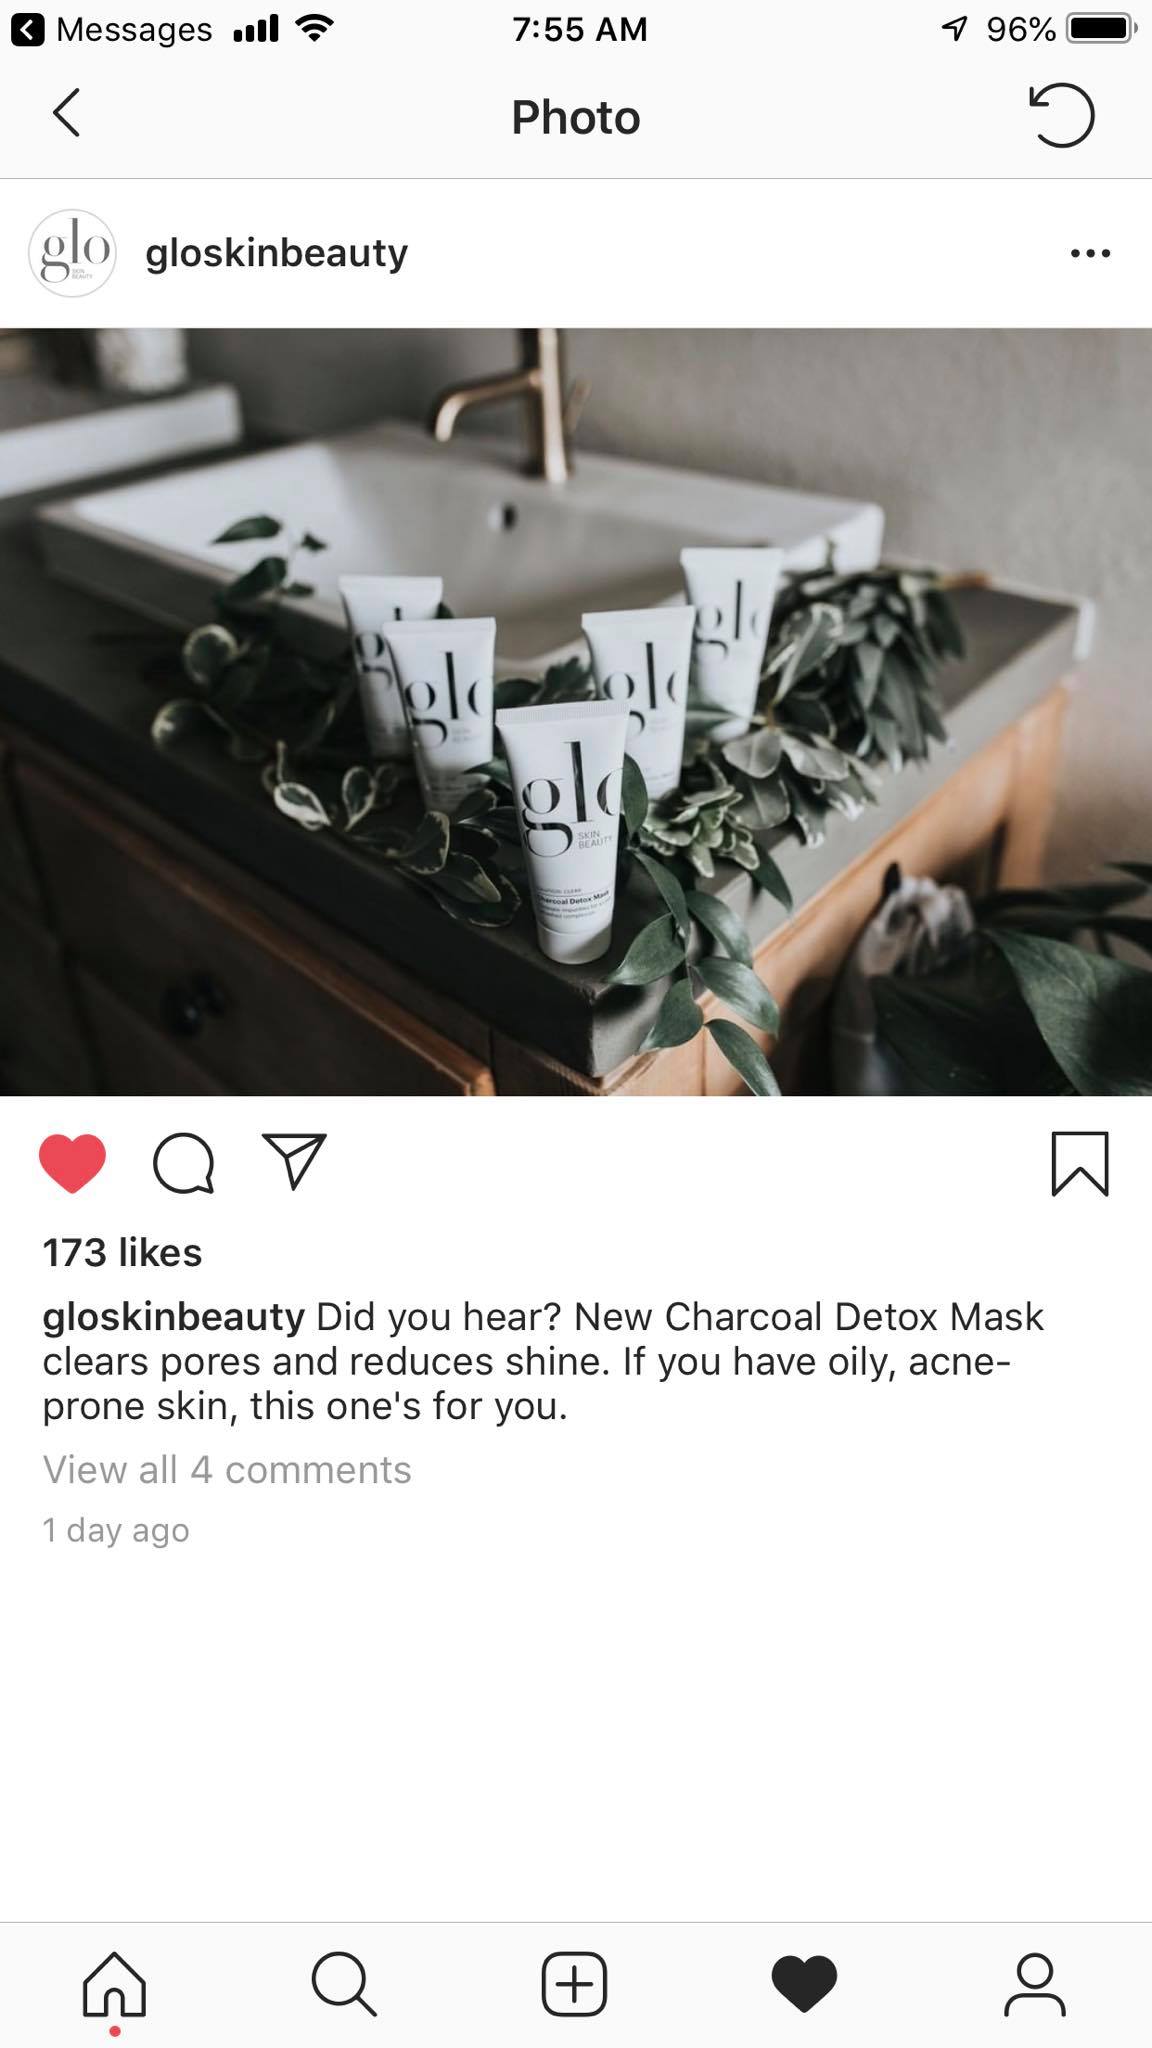The image size is (1152, 2048).
Task: Open the three-dot post options menu
Action: coord(1090,253)
